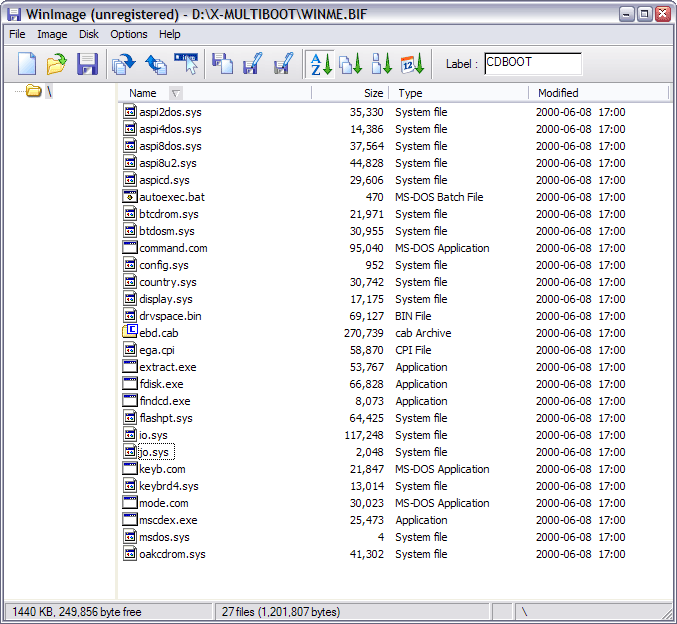
Task: Select the ebd.cab archive icon
Action: 130,332
